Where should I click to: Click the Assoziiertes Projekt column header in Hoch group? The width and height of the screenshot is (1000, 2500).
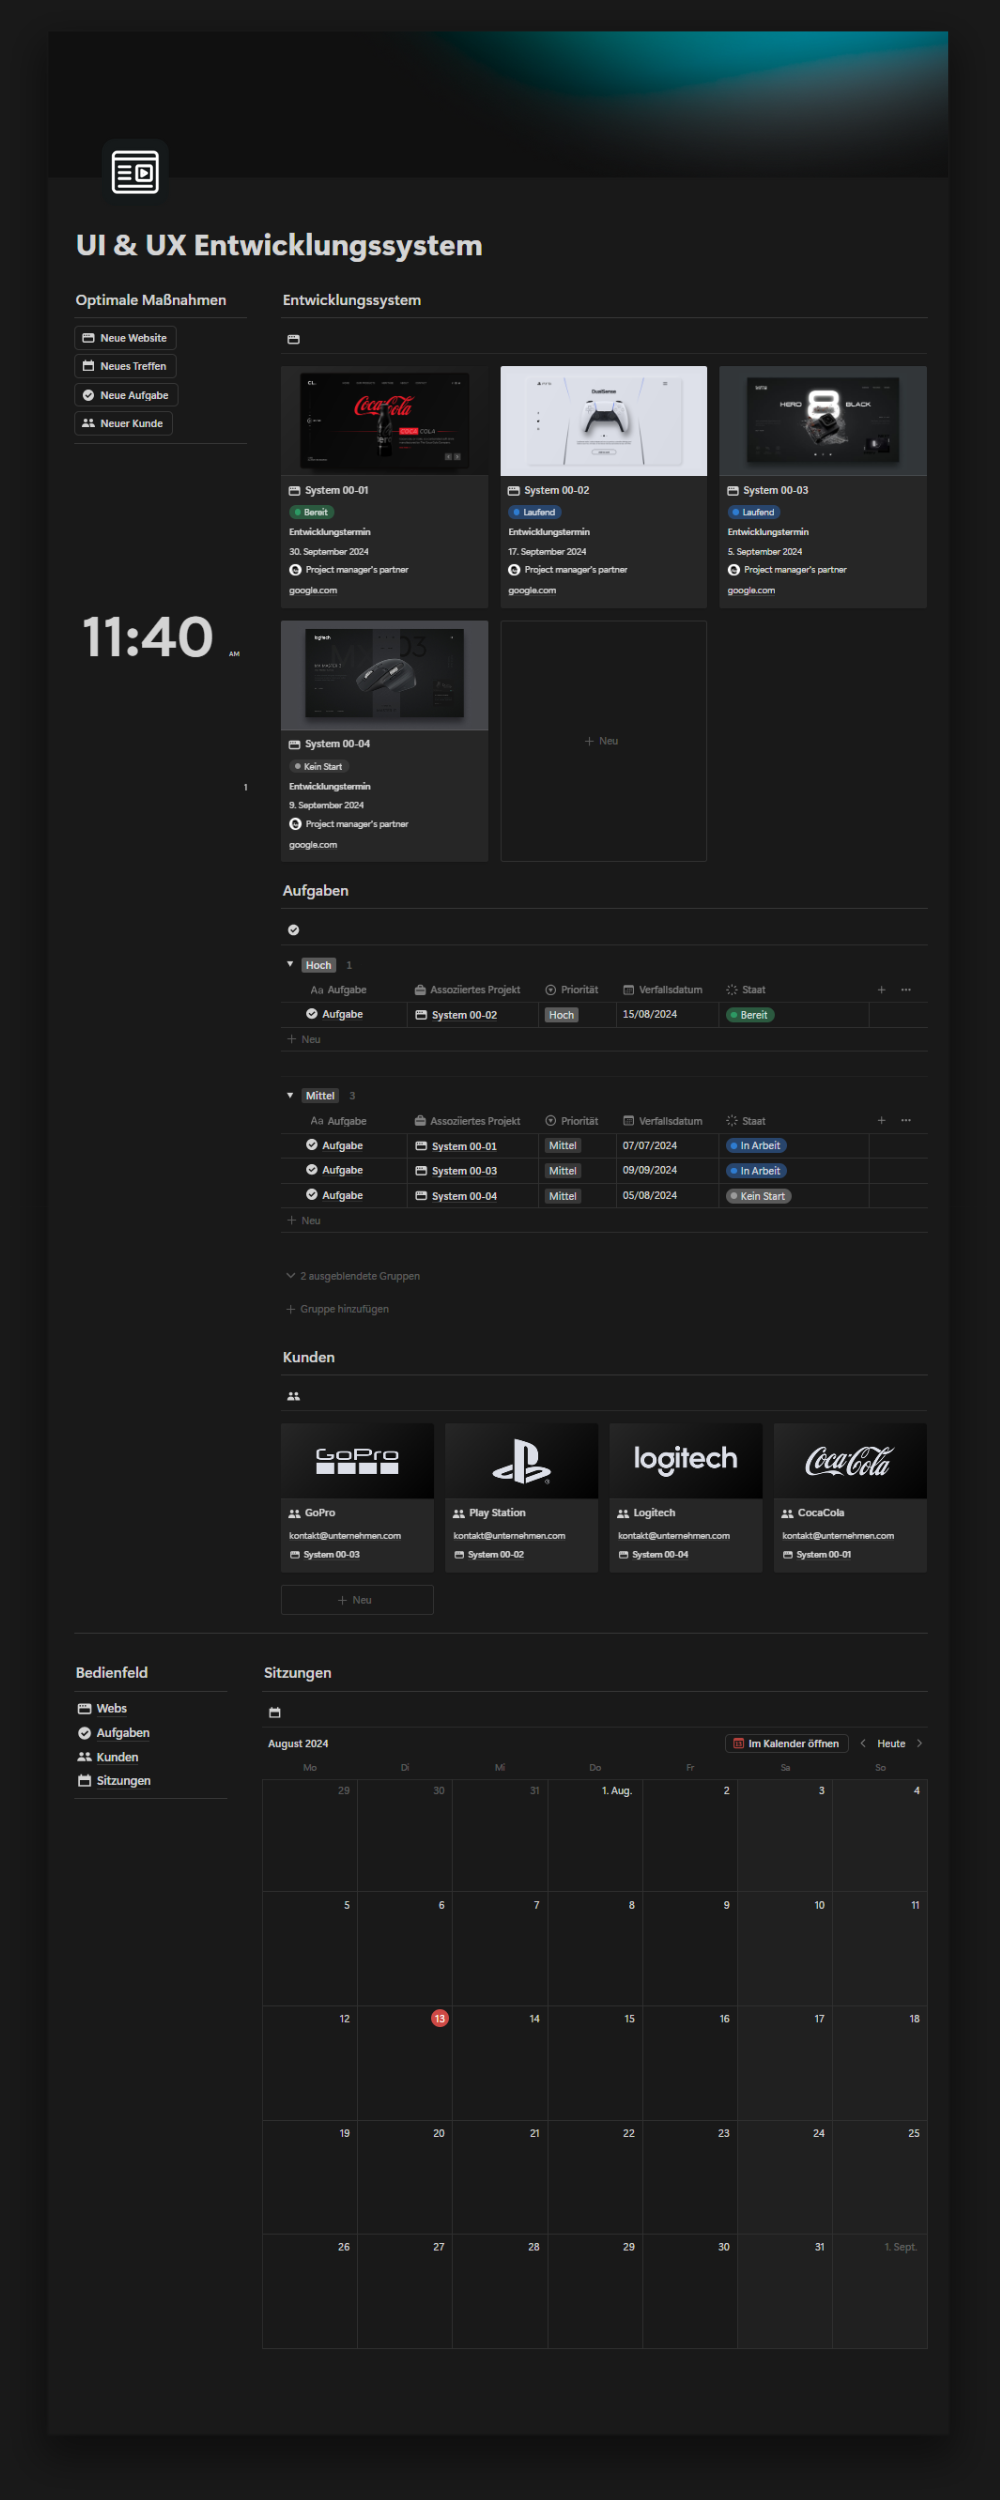[467, 990]
